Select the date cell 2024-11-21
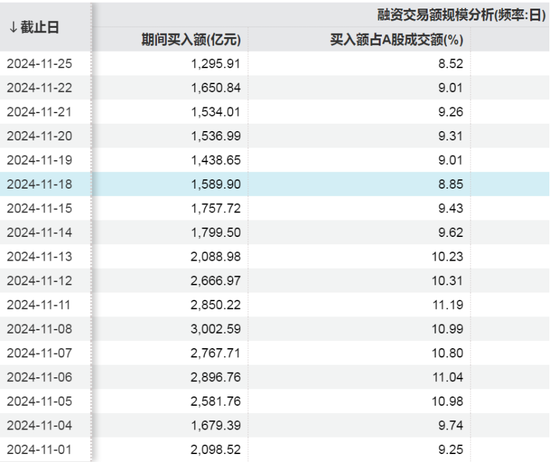Screen dimensions: 550x462 [x=39, y=112]
